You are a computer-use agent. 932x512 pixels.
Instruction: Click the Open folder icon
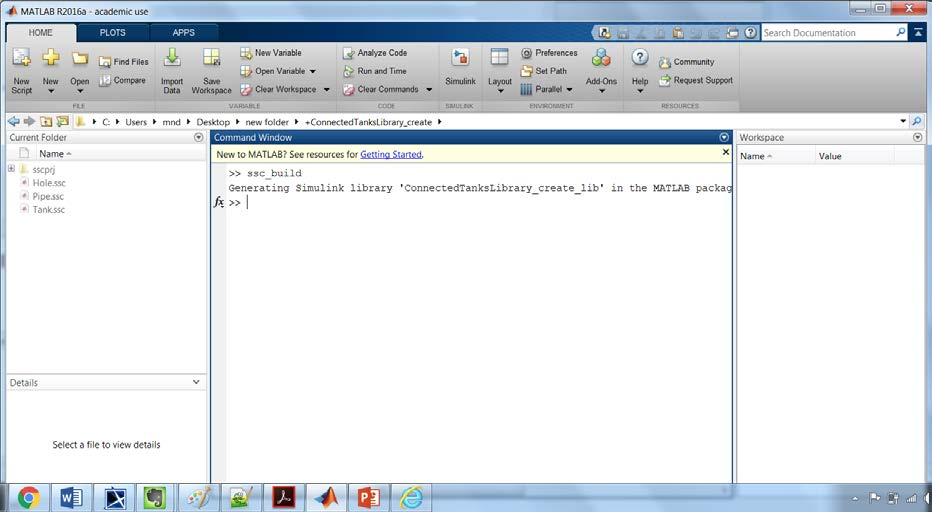click(80, 58)
